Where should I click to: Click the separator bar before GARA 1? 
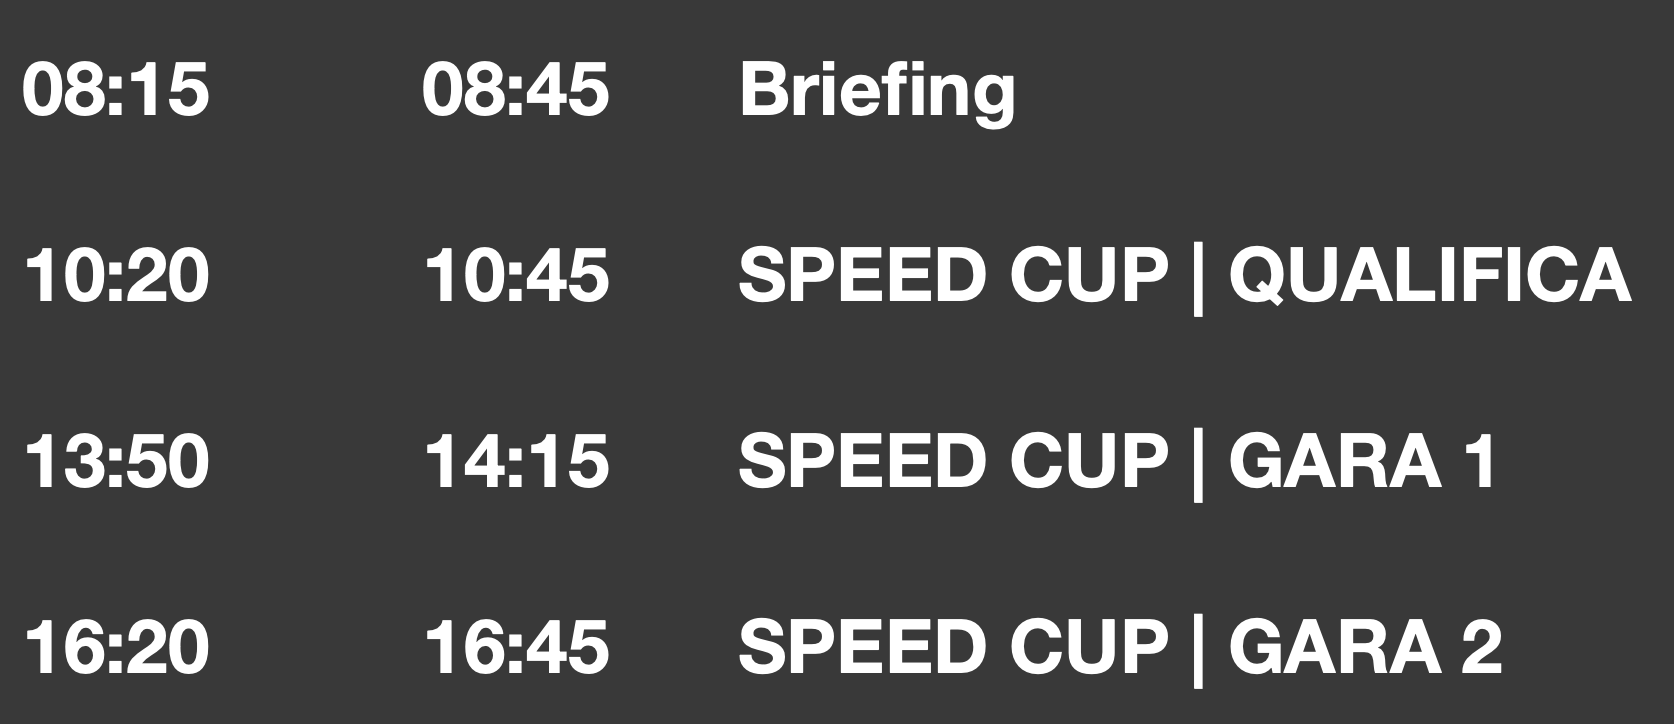1198,464
